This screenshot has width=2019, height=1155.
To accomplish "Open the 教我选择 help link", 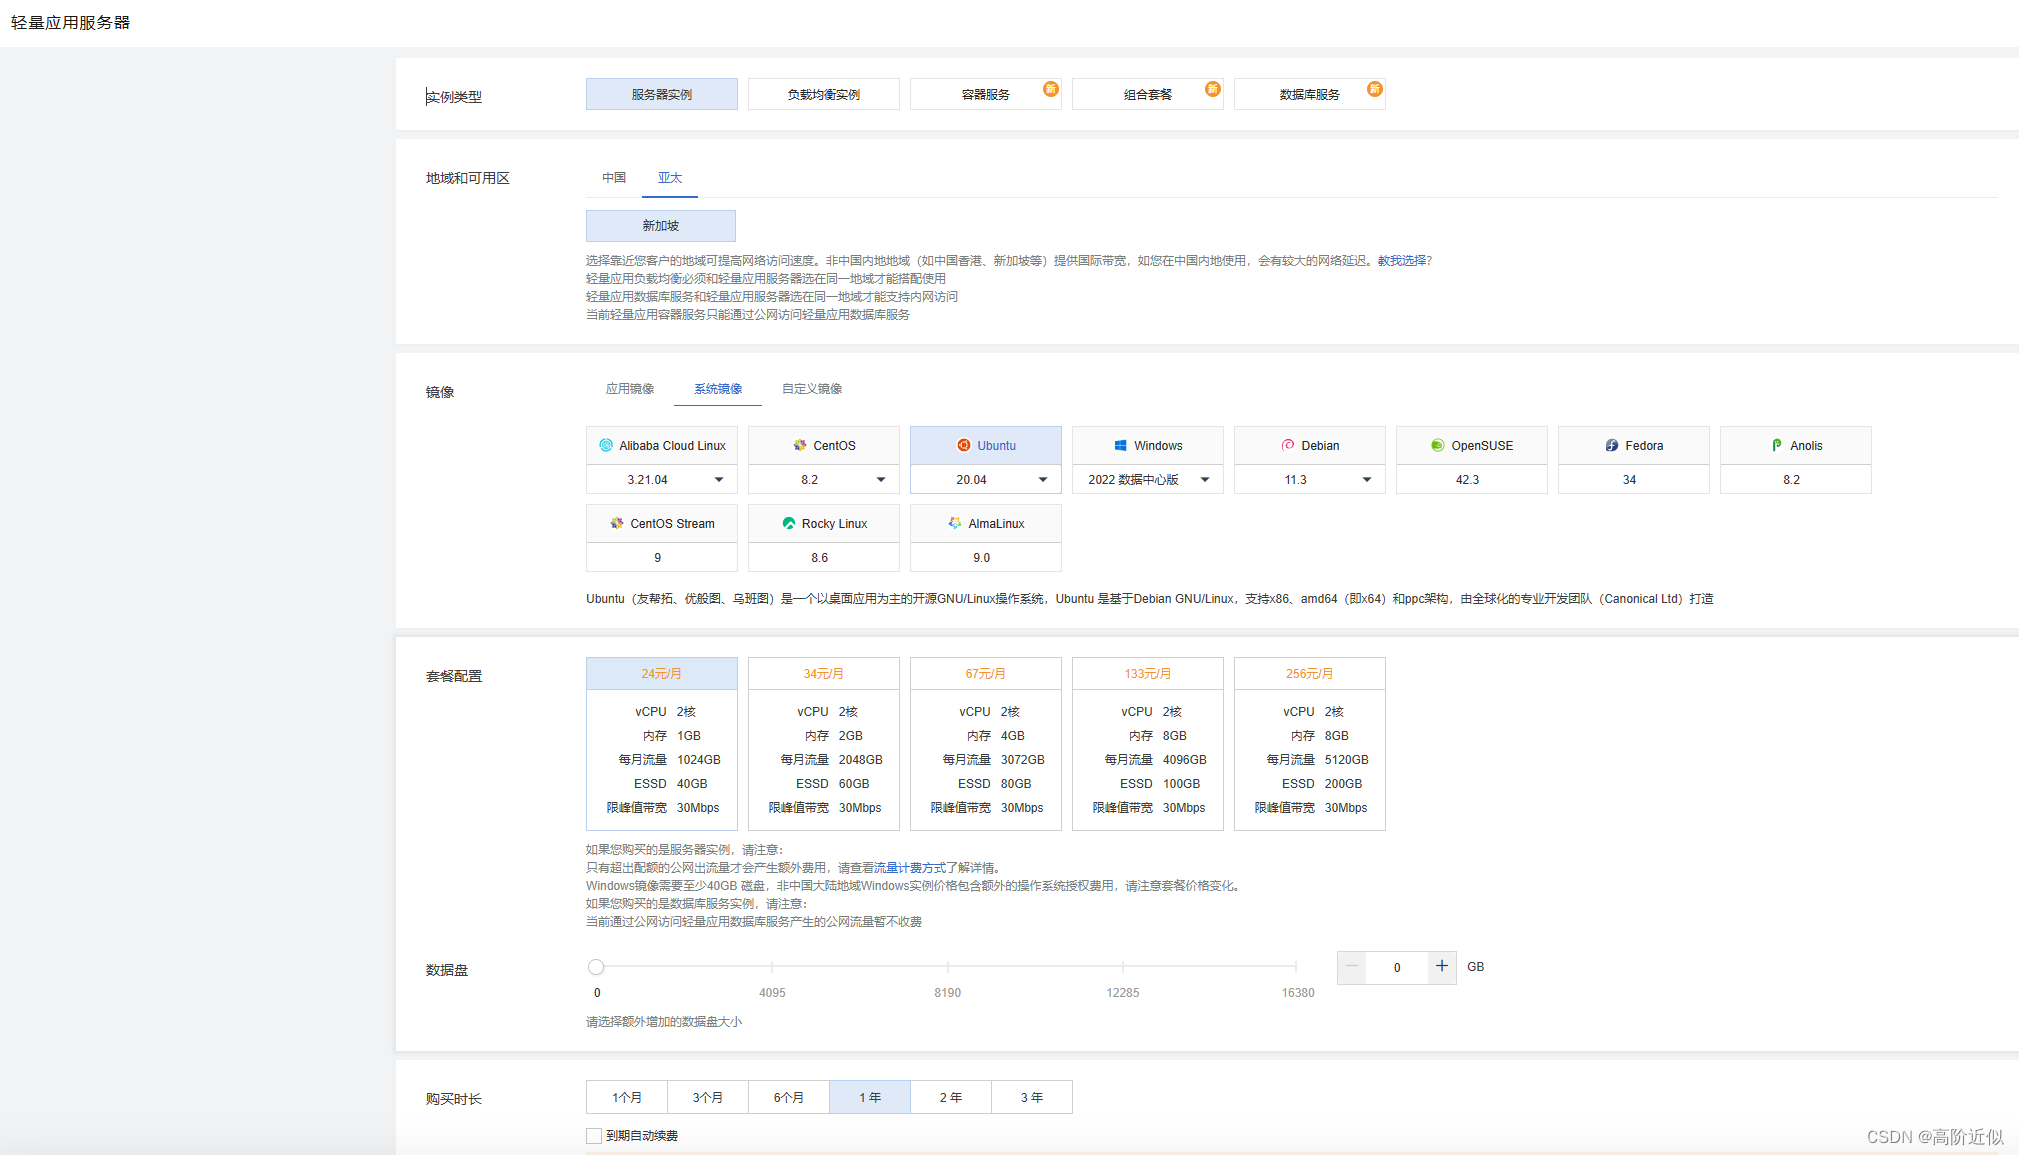I will [1402, 261].
